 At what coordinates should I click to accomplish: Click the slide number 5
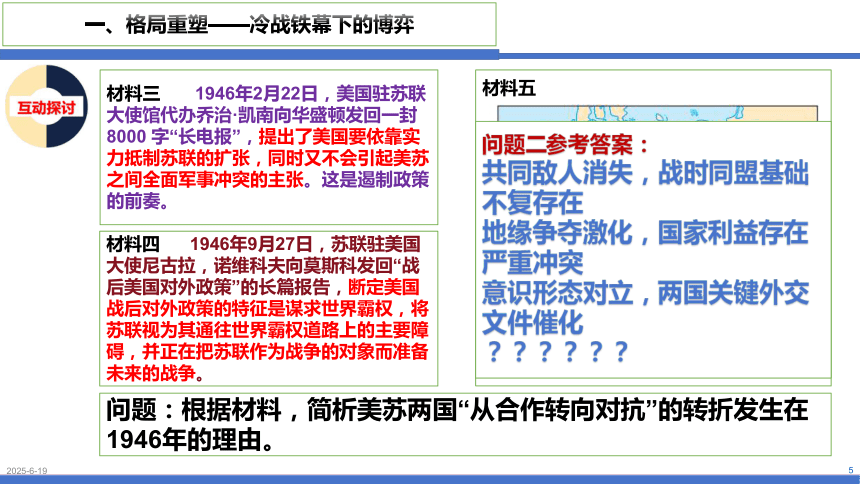point(851,470)
